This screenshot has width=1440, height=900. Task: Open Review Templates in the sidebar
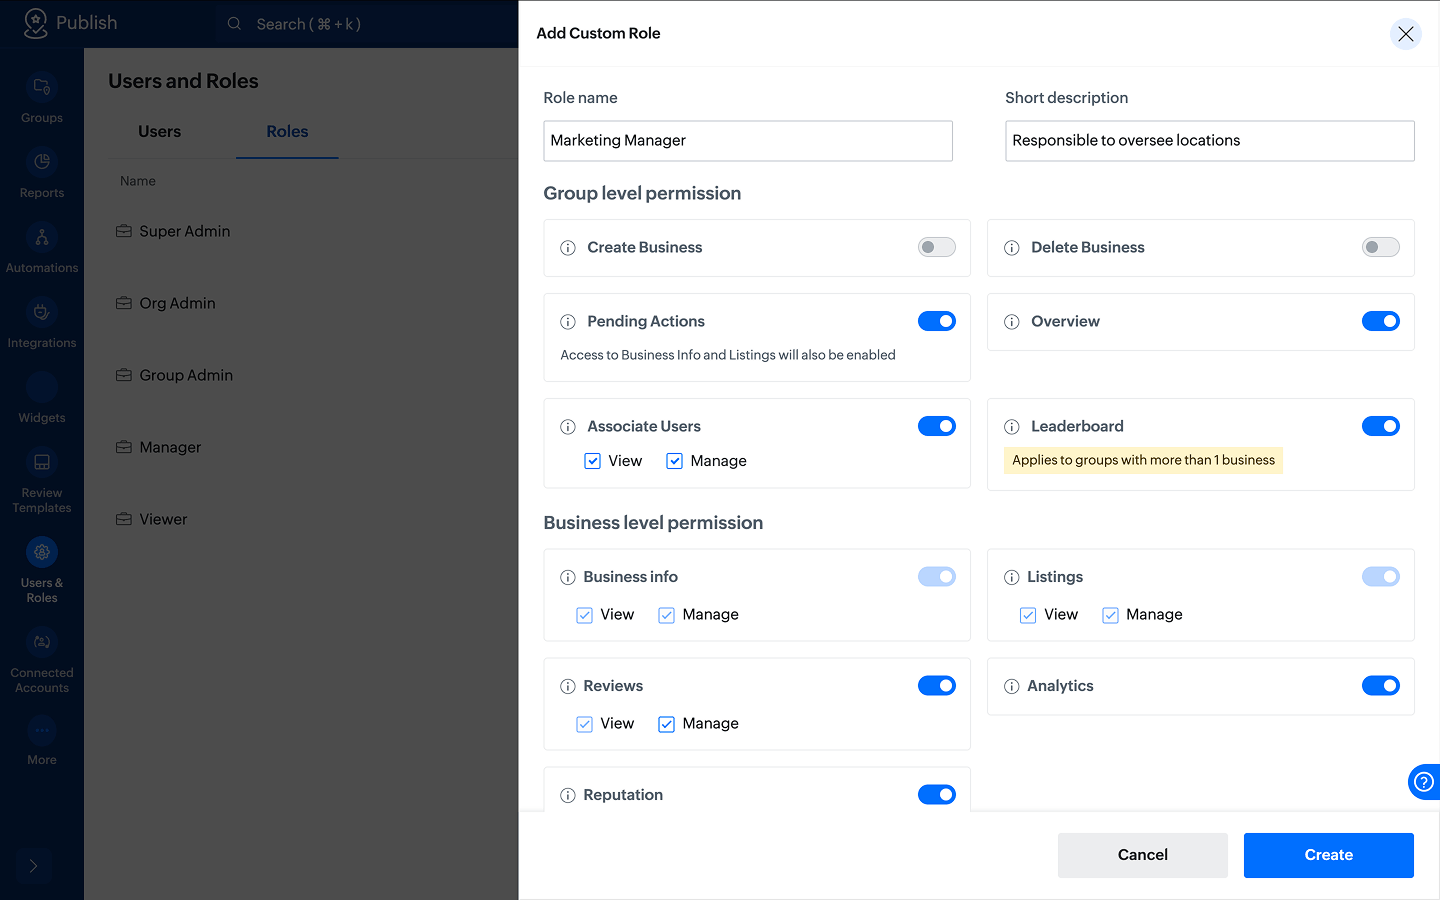[42, 481]
